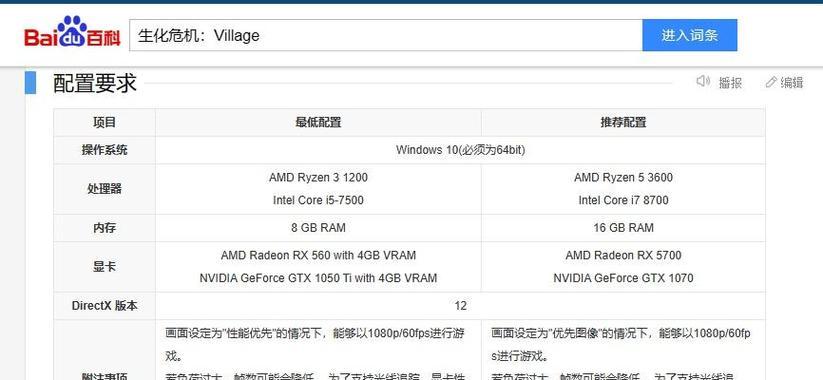Click the 操作系统 row label

pos(104,150)
